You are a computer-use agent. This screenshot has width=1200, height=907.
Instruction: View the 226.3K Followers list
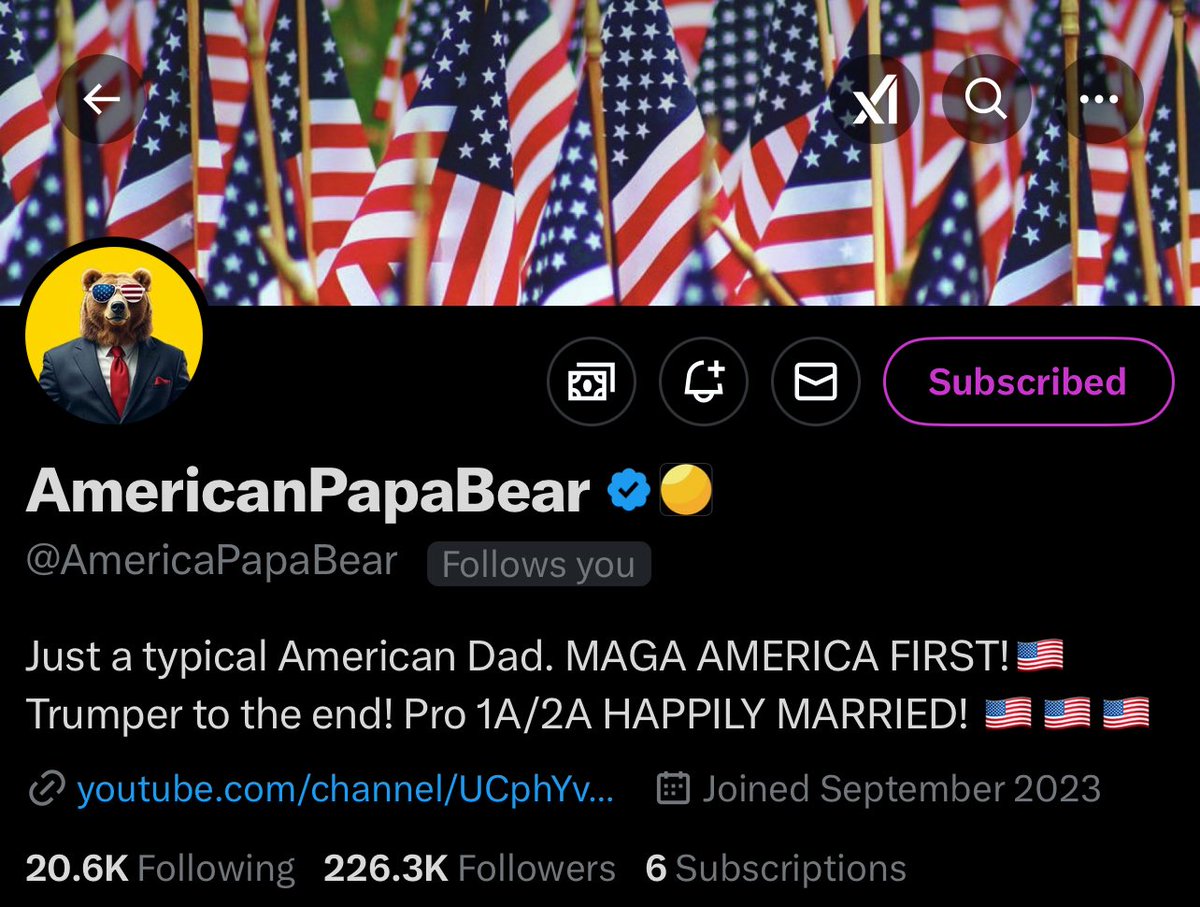pyautogui.click(x=469, y=868)
